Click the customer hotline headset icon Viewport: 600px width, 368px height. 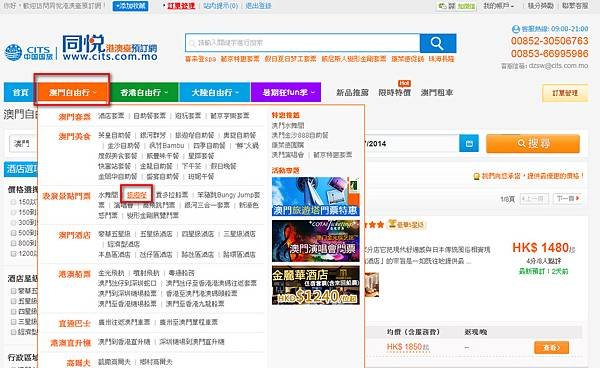(515, 29)
